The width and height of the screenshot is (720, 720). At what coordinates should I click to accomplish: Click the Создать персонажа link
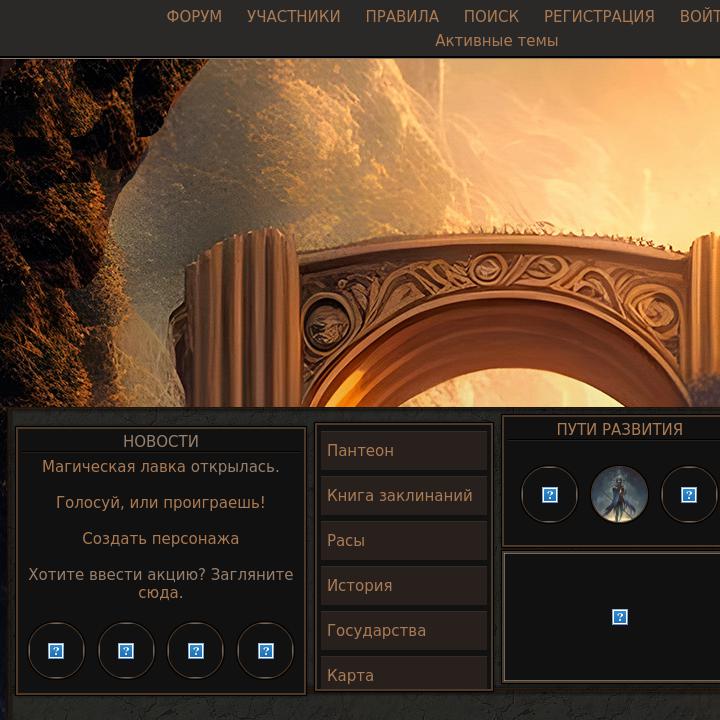pos(160,539)
